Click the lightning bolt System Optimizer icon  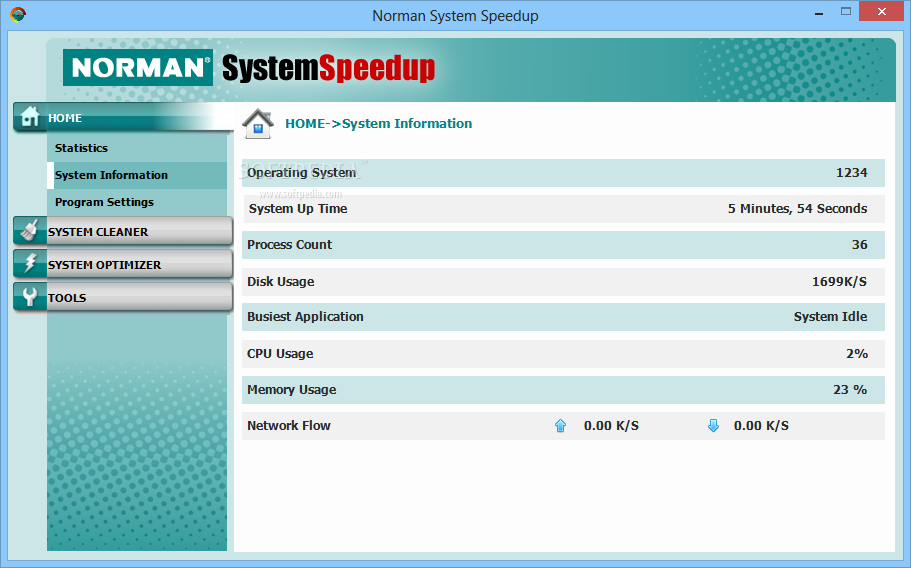pyautogui.click(x=30, y=264)
